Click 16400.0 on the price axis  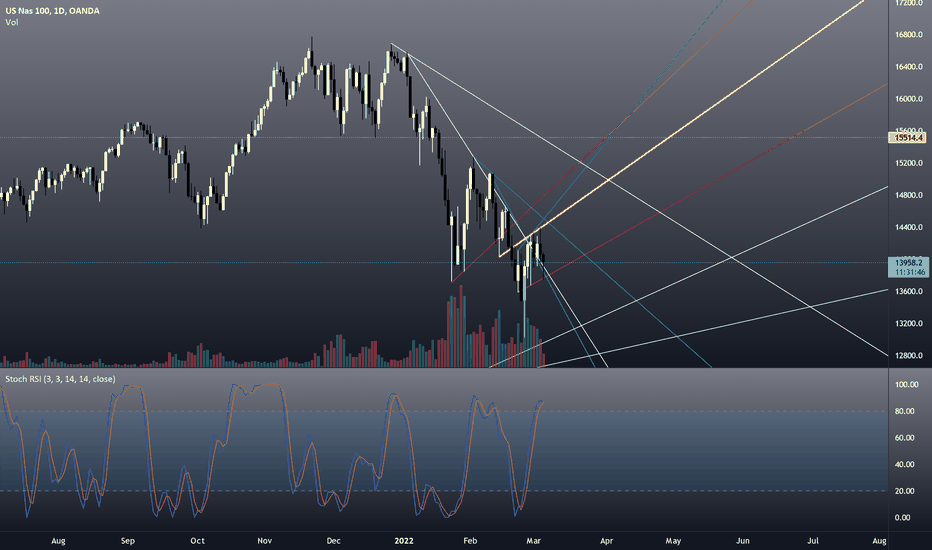click(x=909, y=67)
